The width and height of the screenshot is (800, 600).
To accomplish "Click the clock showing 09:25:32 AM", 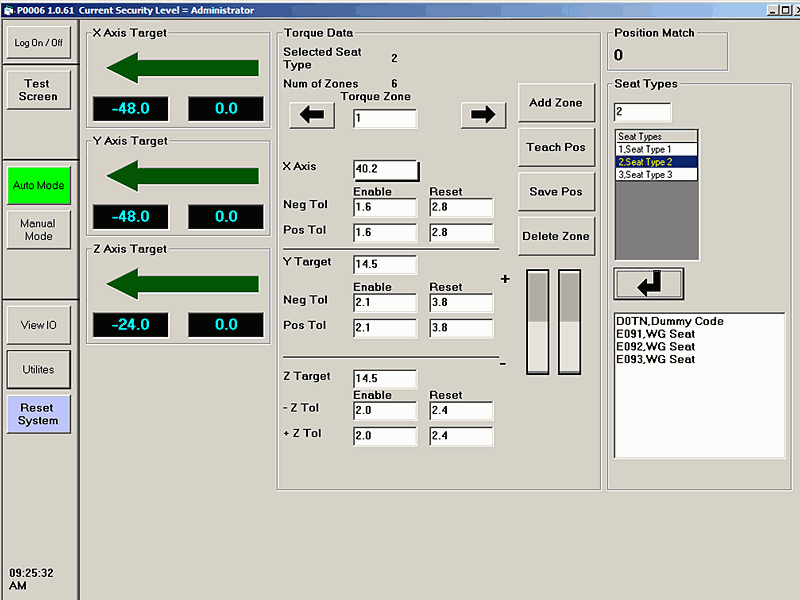I will pyautogui.click(x=31, y=579).
